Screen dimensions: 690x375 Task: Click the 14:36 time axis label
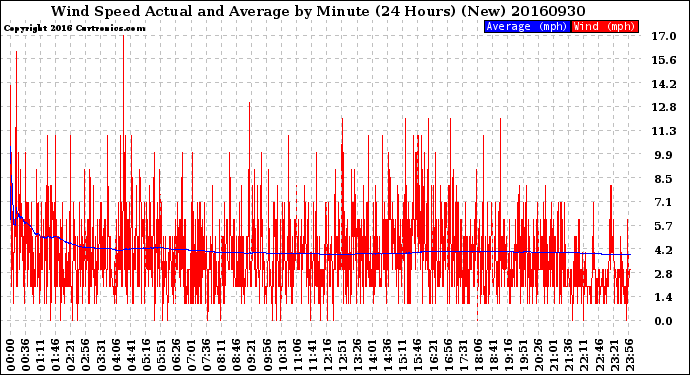[x=387, y=355]
